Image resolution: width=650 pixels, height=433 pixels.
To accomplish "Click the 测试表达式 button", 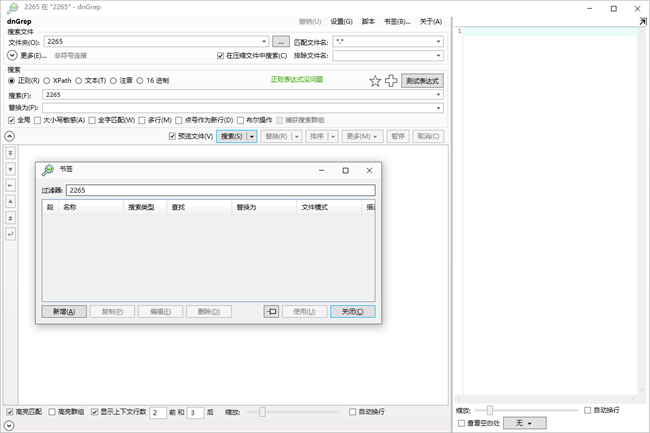I will [x=421, y=81].
